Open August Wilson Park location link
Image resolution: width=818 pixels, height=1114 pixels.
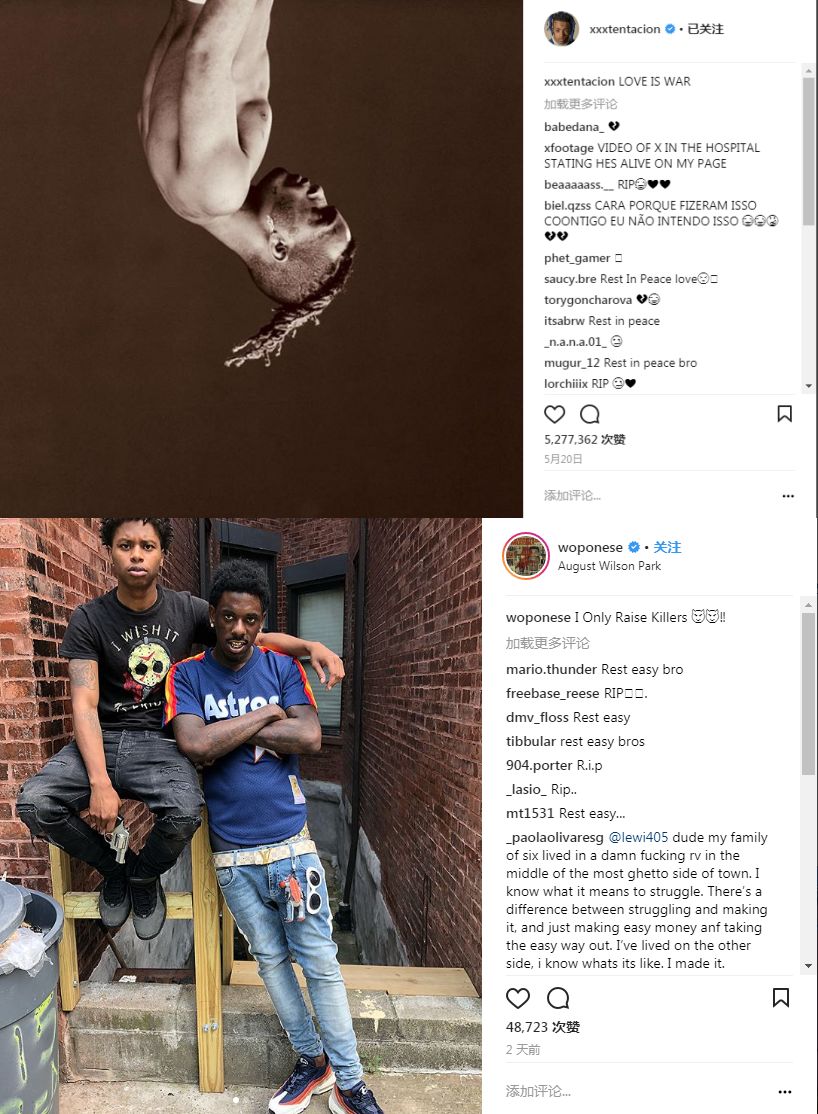[x=609, y=566]
